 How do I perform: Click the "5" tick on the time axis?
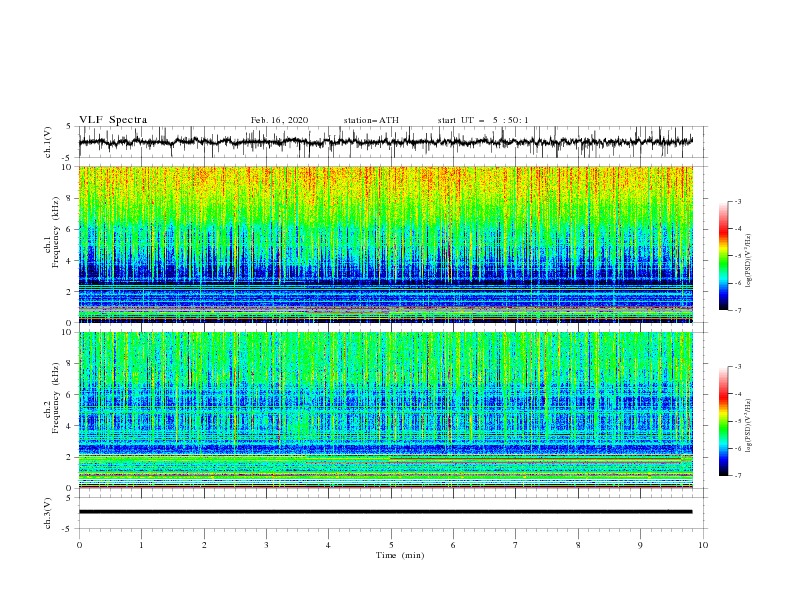click(391, 545)
